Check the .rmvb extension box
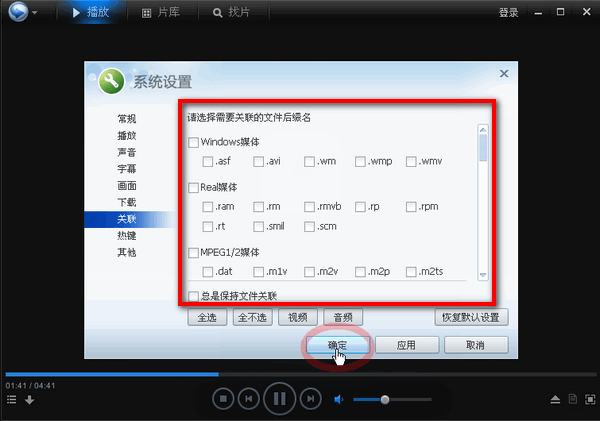600x421 pixels. click(309, 207)
